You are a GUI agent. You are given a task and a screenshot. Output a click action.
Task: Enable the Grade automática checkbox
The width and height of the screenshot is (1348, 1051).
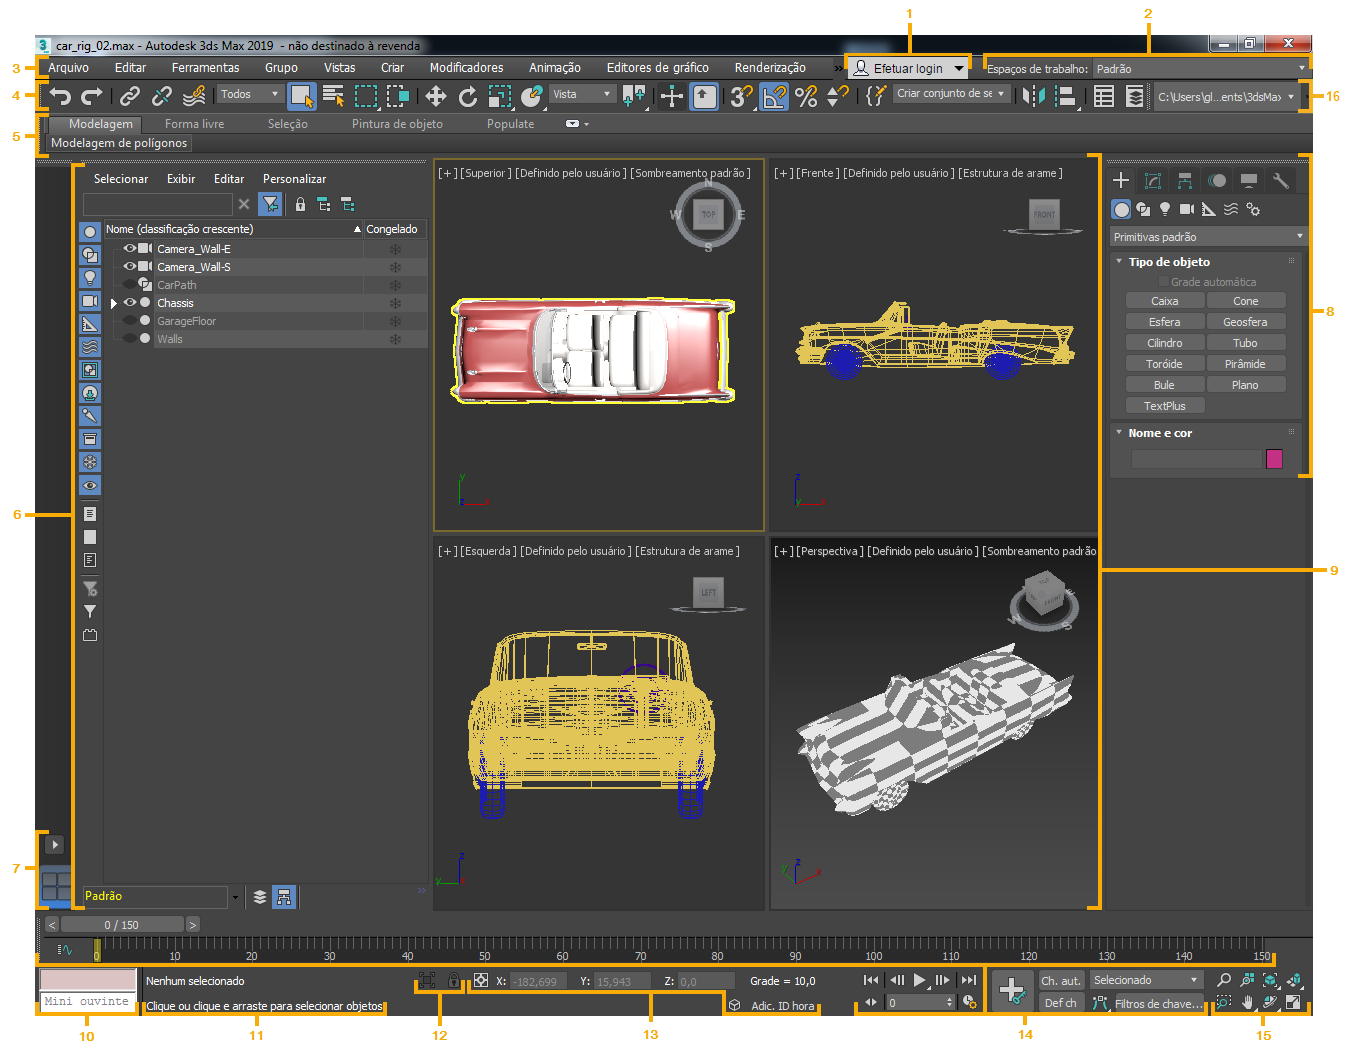1163,282
